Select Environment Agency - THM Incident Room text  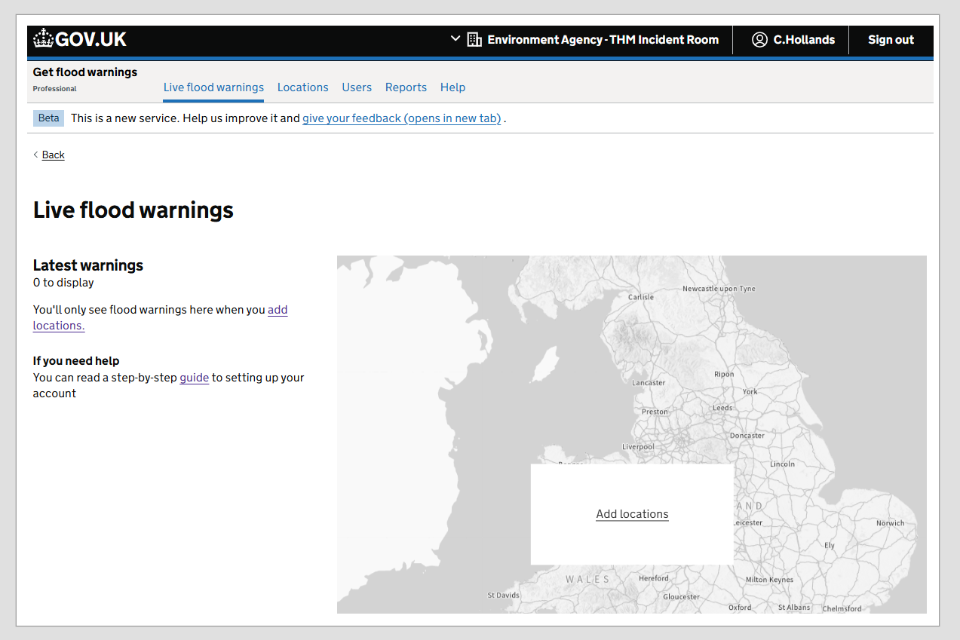pyautogui.click(x=602, y=40)
